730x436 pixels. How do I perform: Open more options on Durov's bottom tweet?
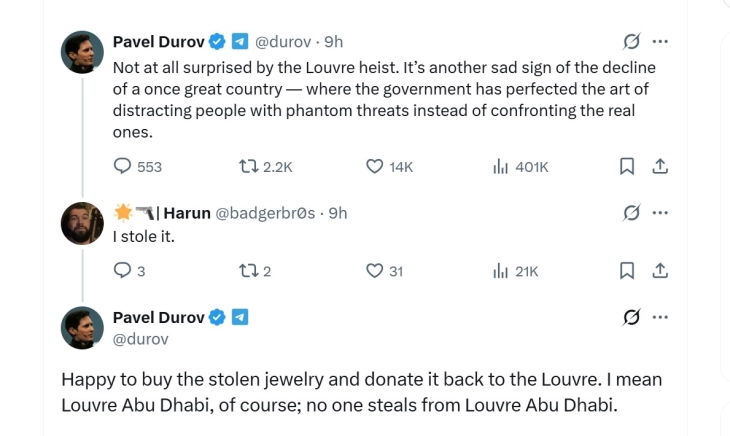coord(660,318)
